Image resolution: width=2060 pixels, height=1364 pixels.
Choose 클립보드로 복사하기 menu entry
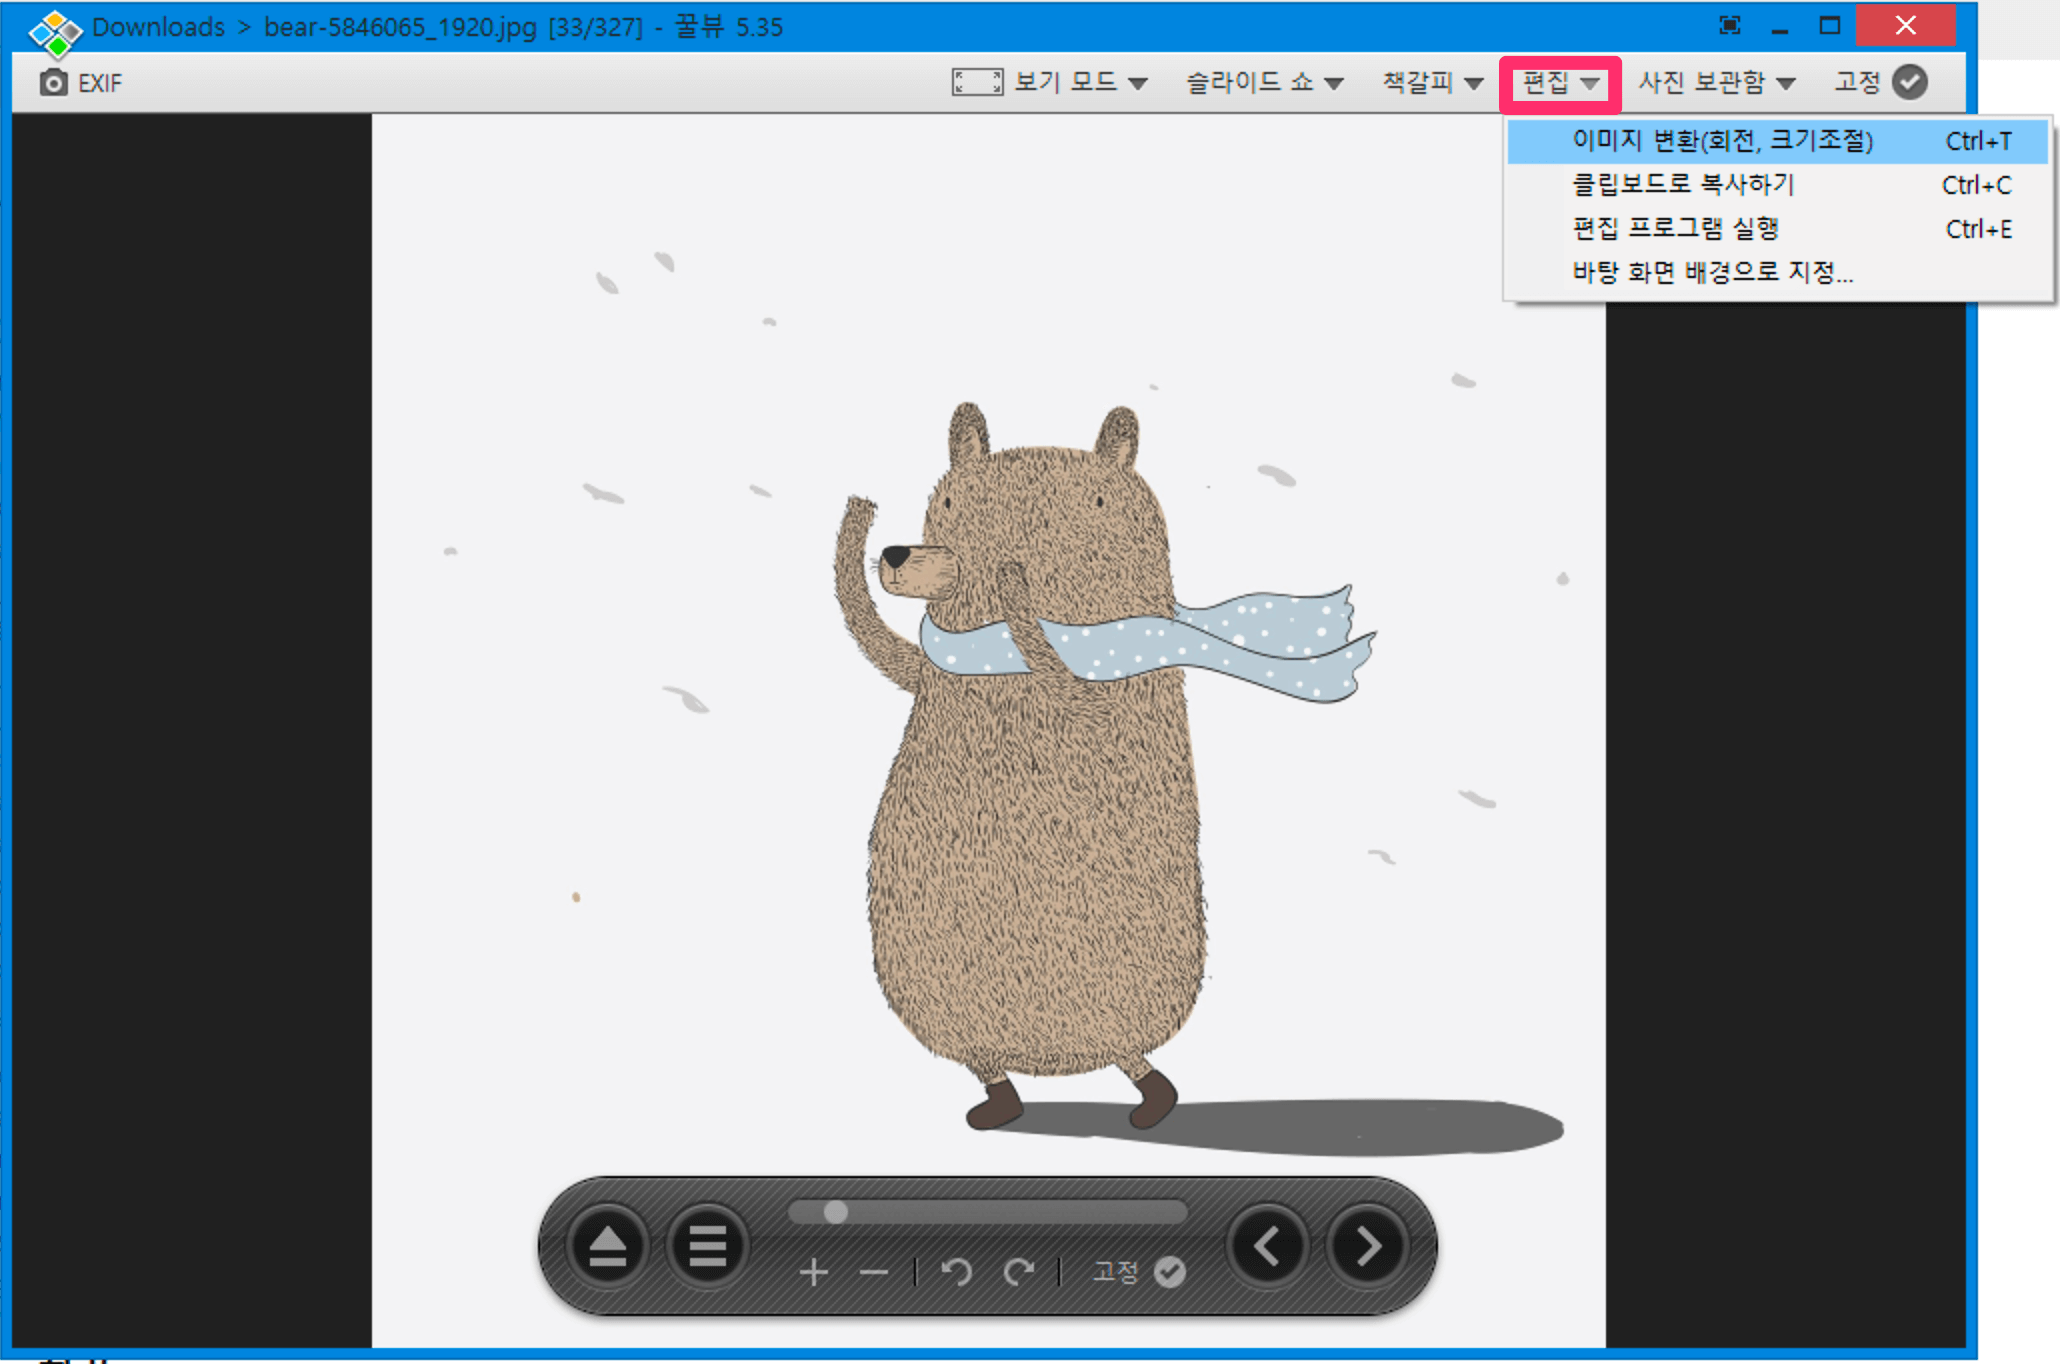pyautogui.click(x=1683, y=185)
